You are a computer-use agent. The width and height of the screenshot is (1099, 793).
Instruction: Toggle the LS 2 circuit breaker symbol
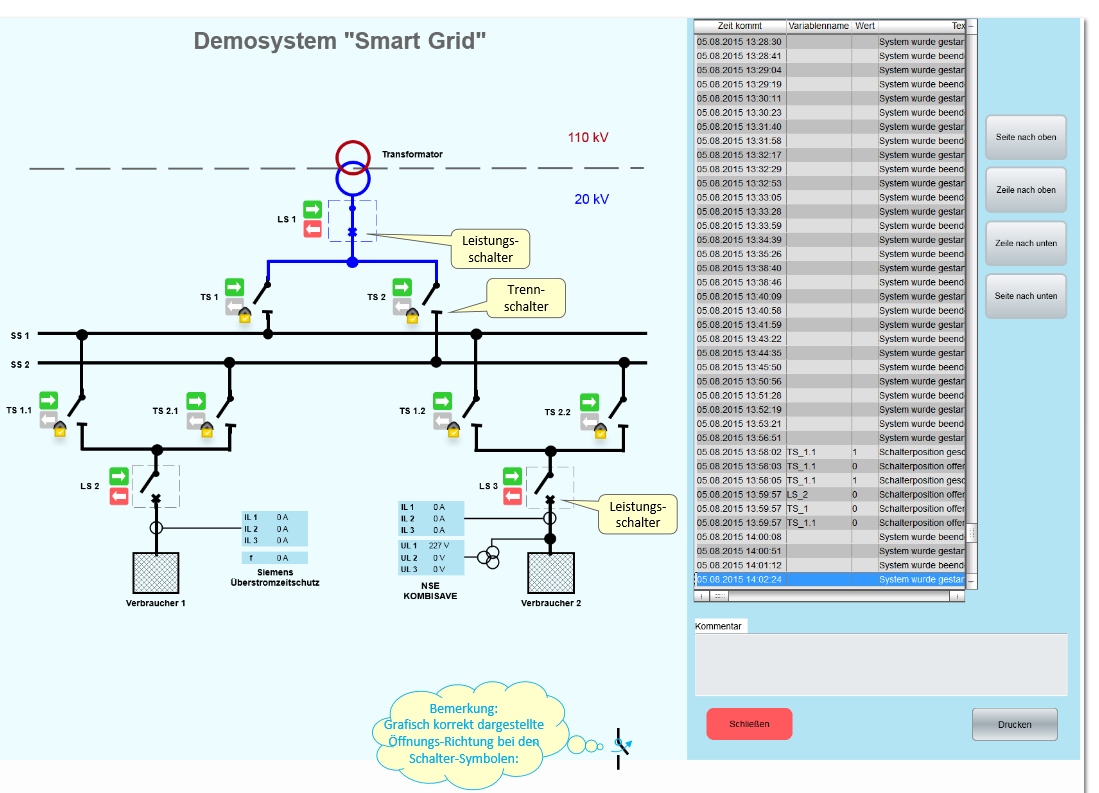(x=156, y=487)
